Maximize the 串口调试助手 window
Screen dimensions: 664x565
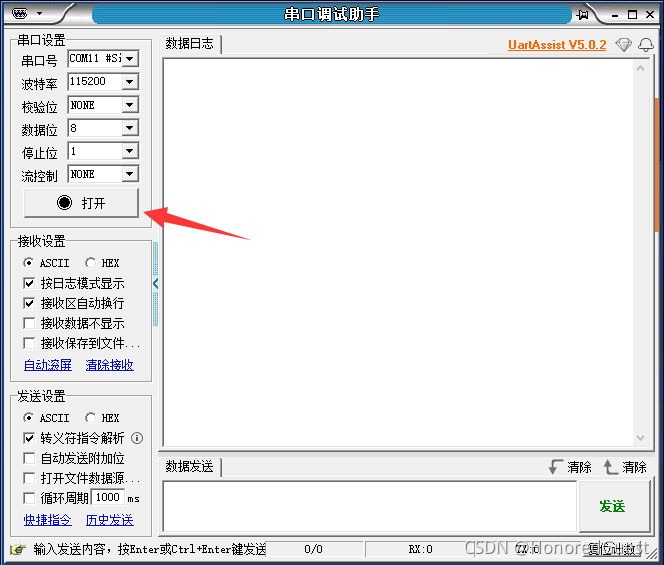coord(632,15)
